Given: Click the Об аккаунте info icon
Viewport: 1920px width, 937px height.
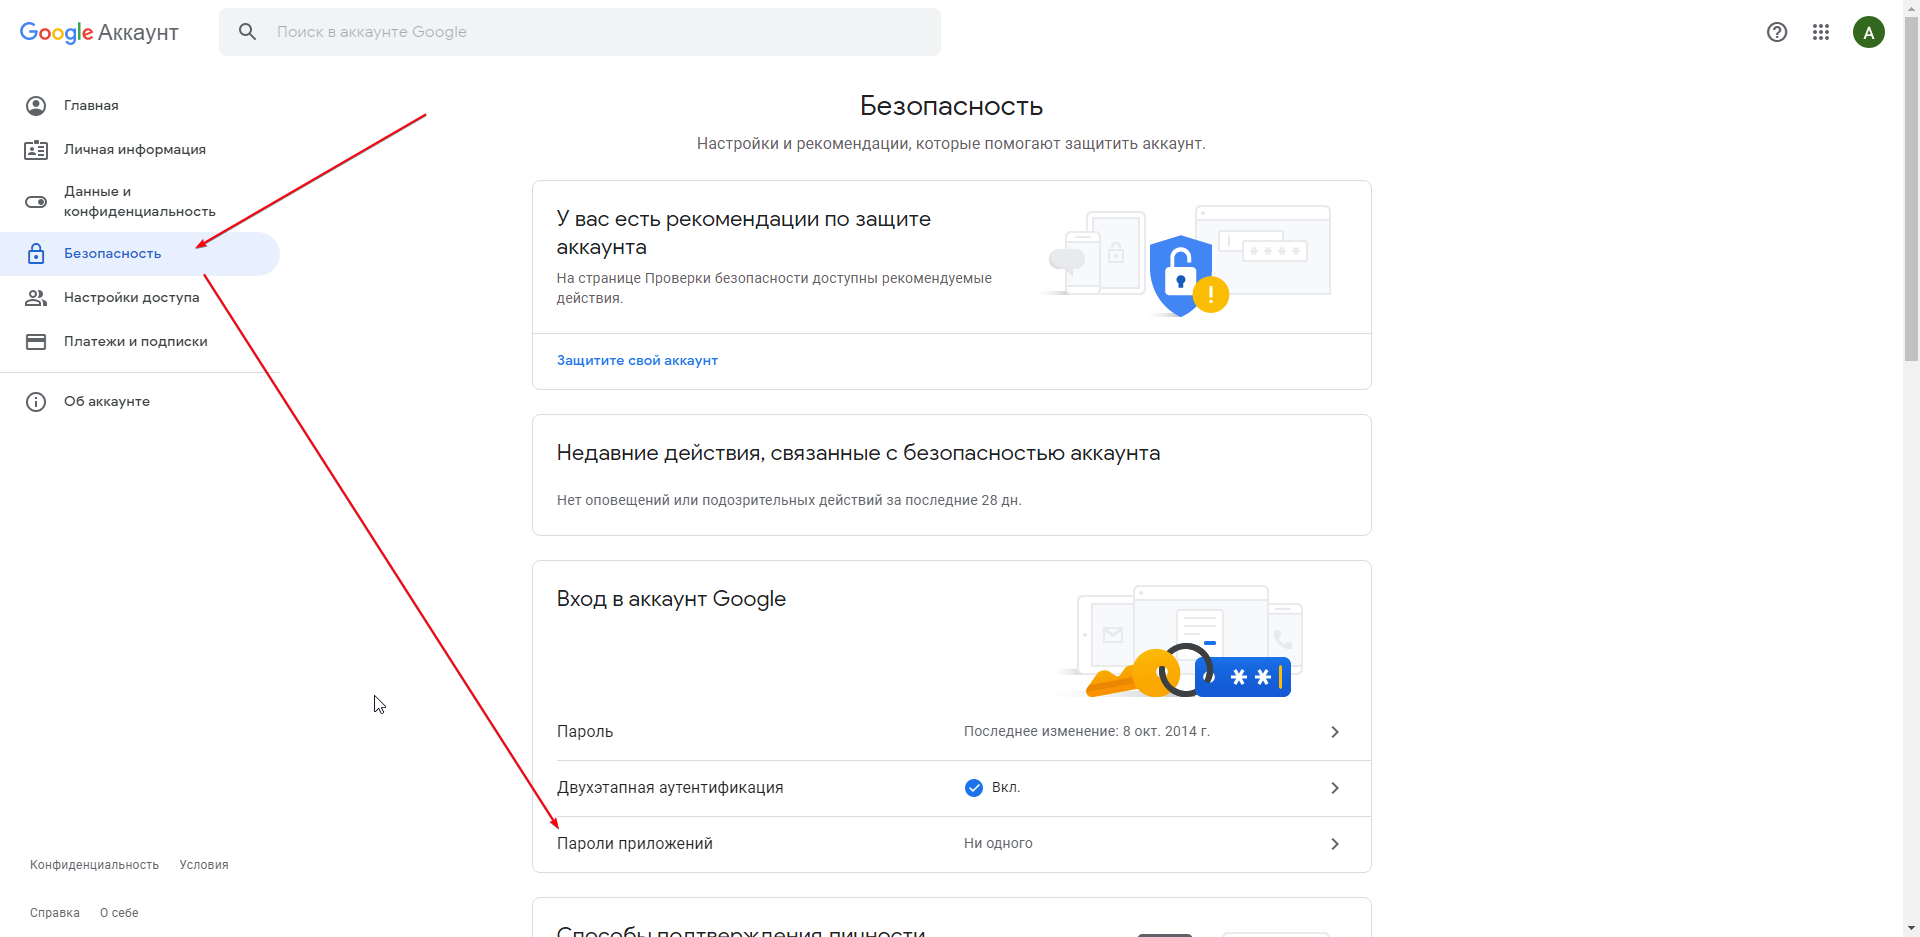Looking at the screenshot, I should (x=36, y=402).
